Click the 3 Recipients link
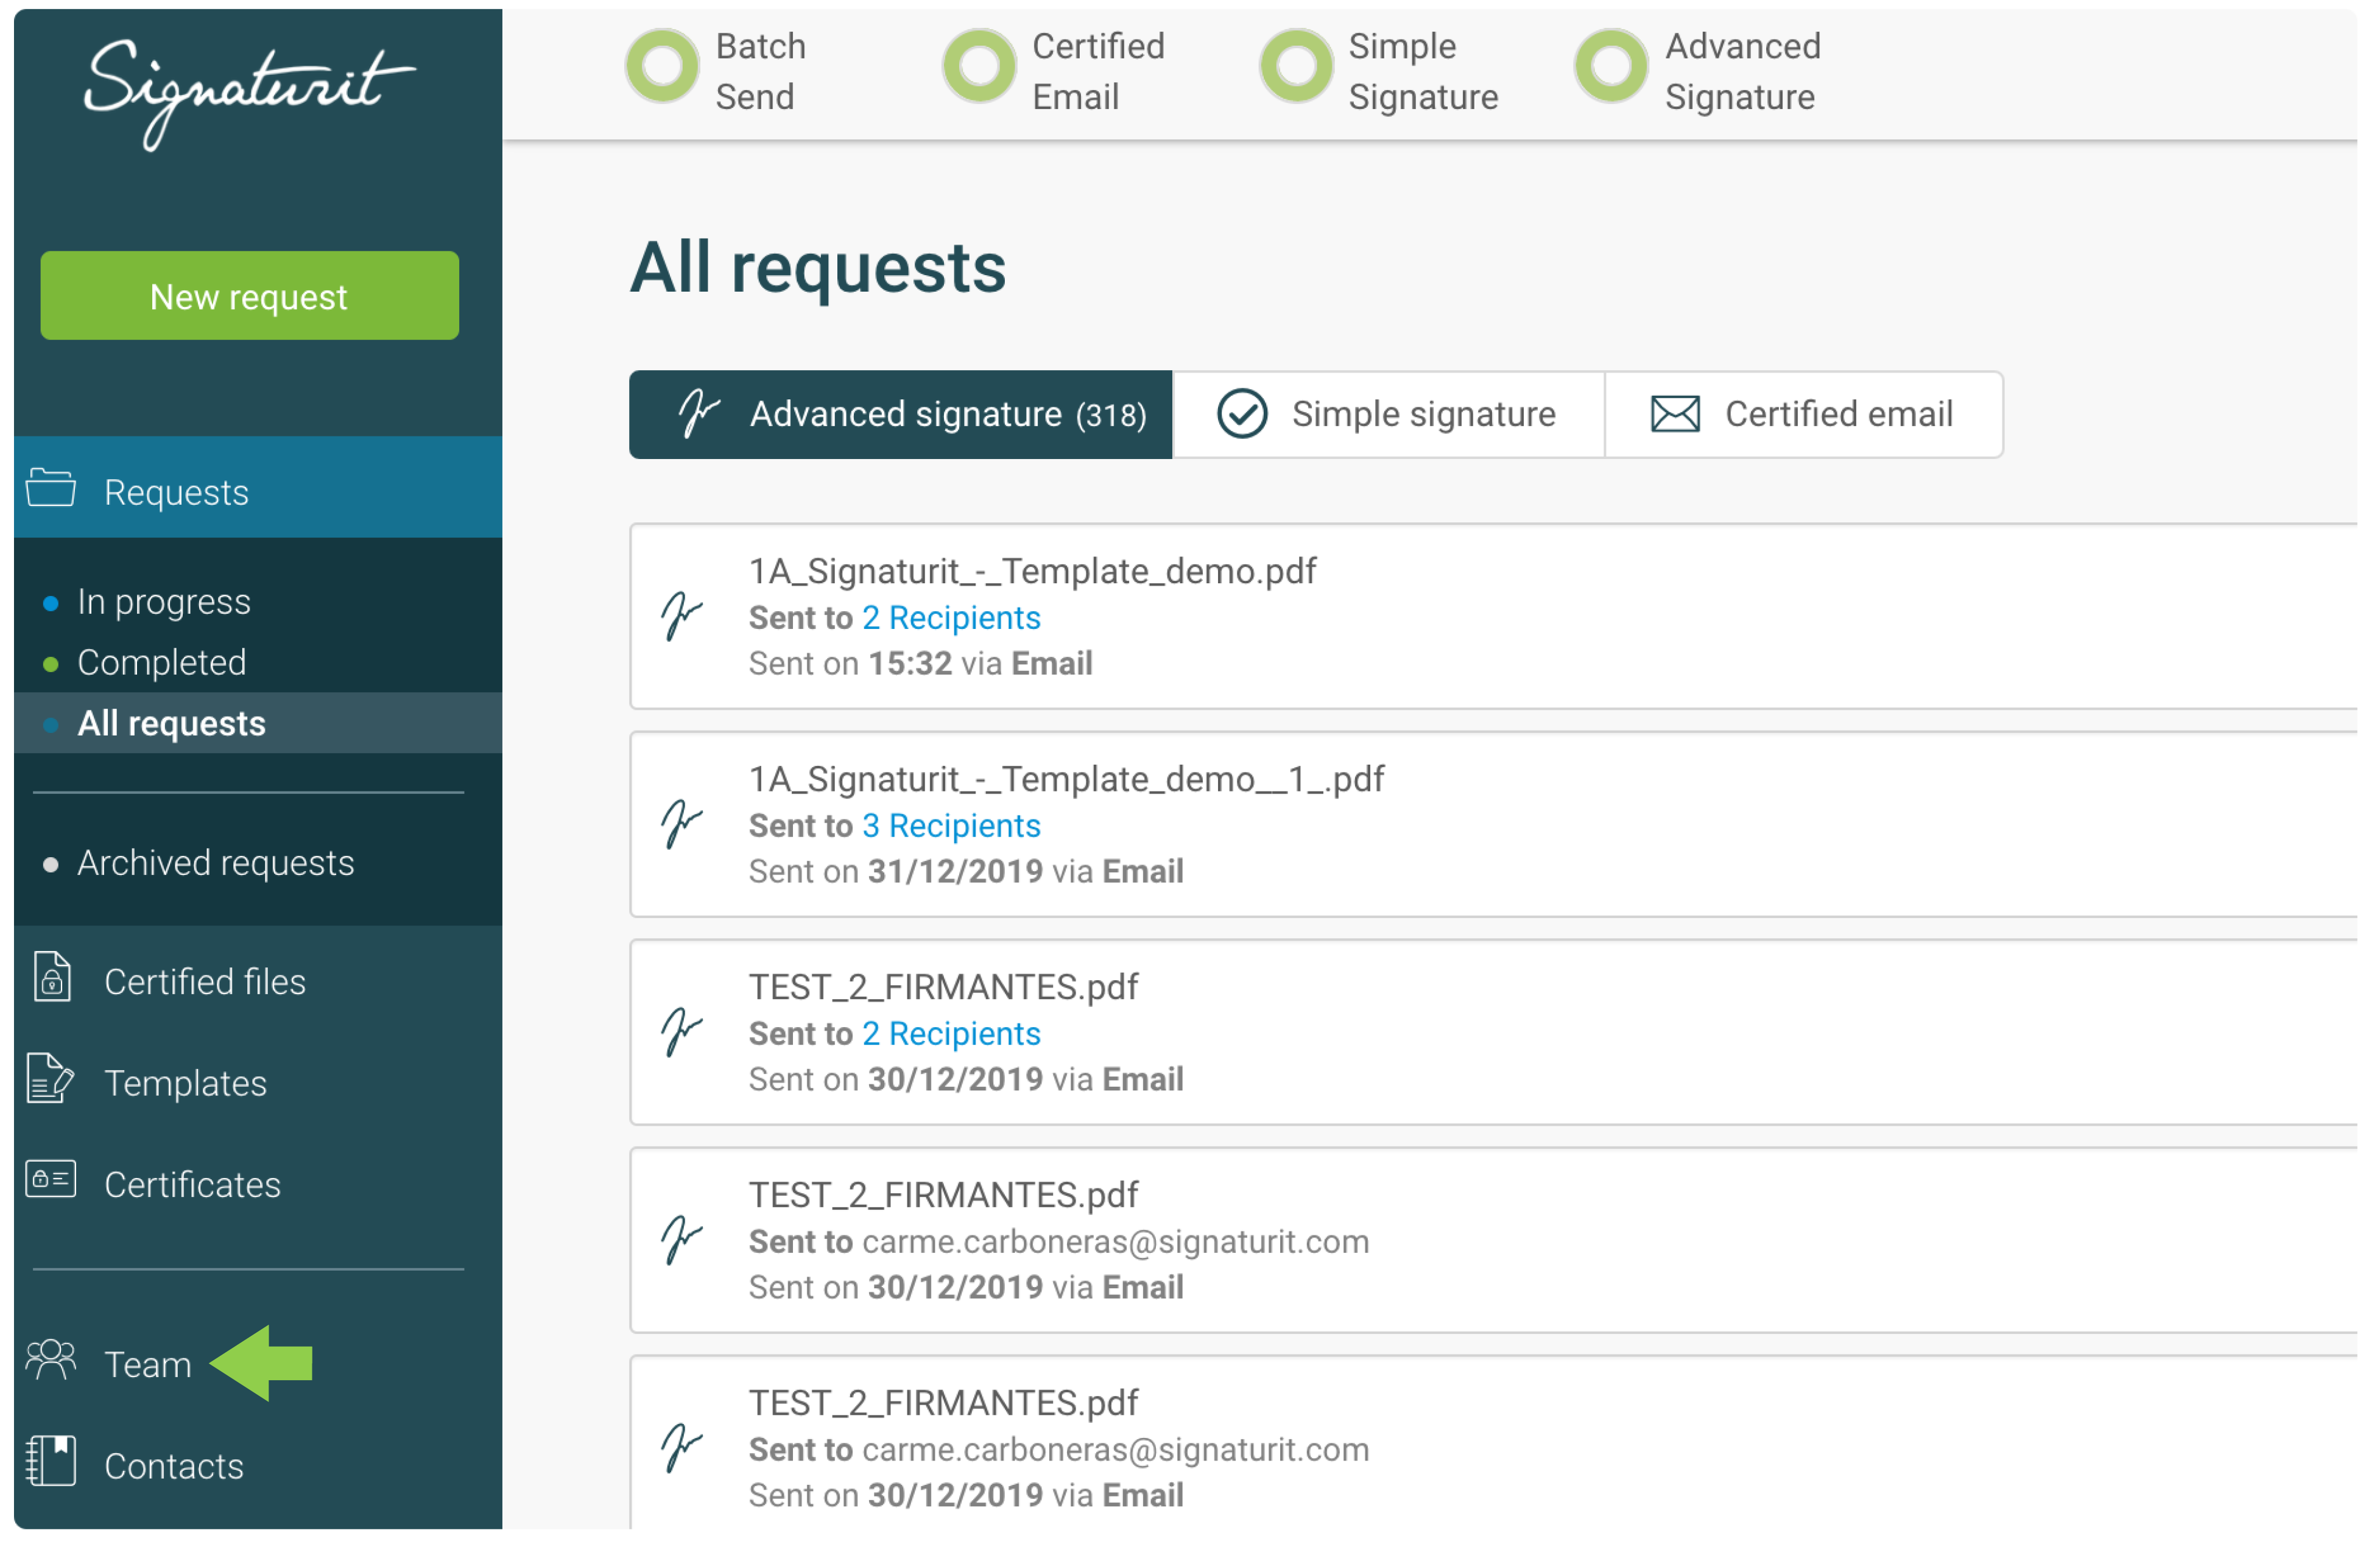 click(x=952, y=827)
